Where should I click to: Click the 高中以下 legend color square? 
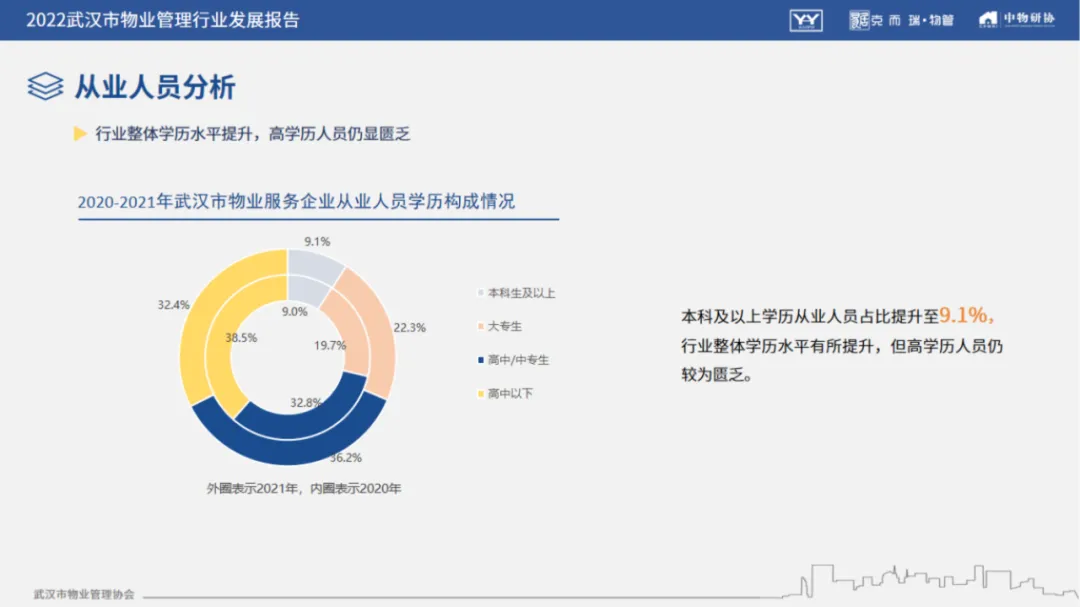481,393
